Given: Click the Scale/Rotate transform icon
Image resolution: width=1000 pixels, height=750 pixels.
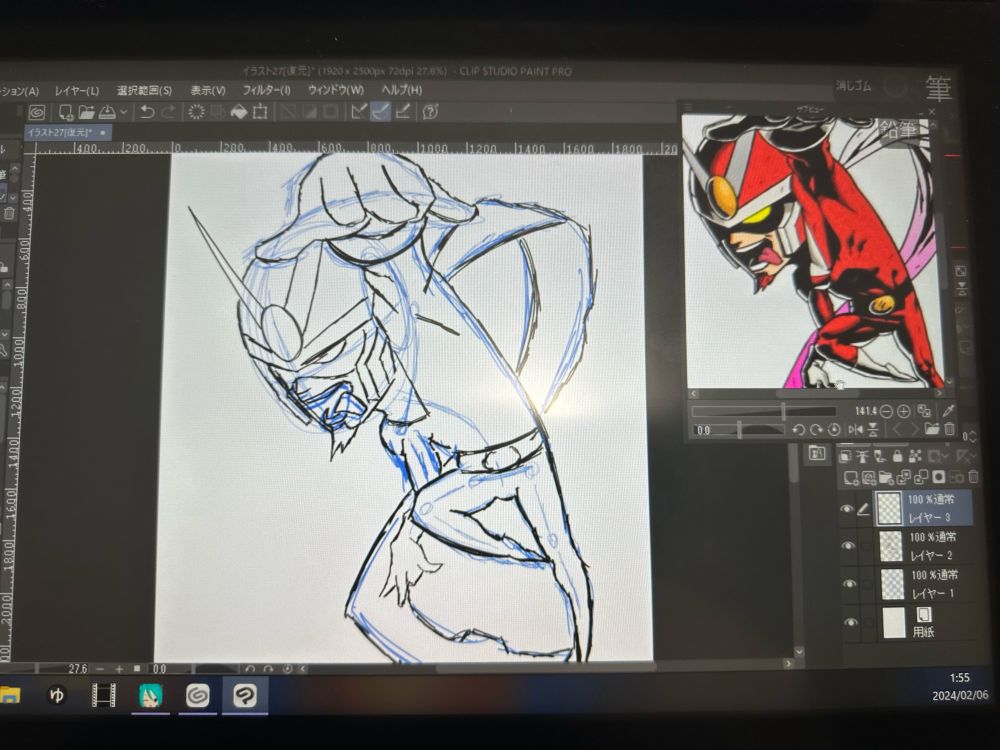Looking at the screenshot, I should point(260,112).
